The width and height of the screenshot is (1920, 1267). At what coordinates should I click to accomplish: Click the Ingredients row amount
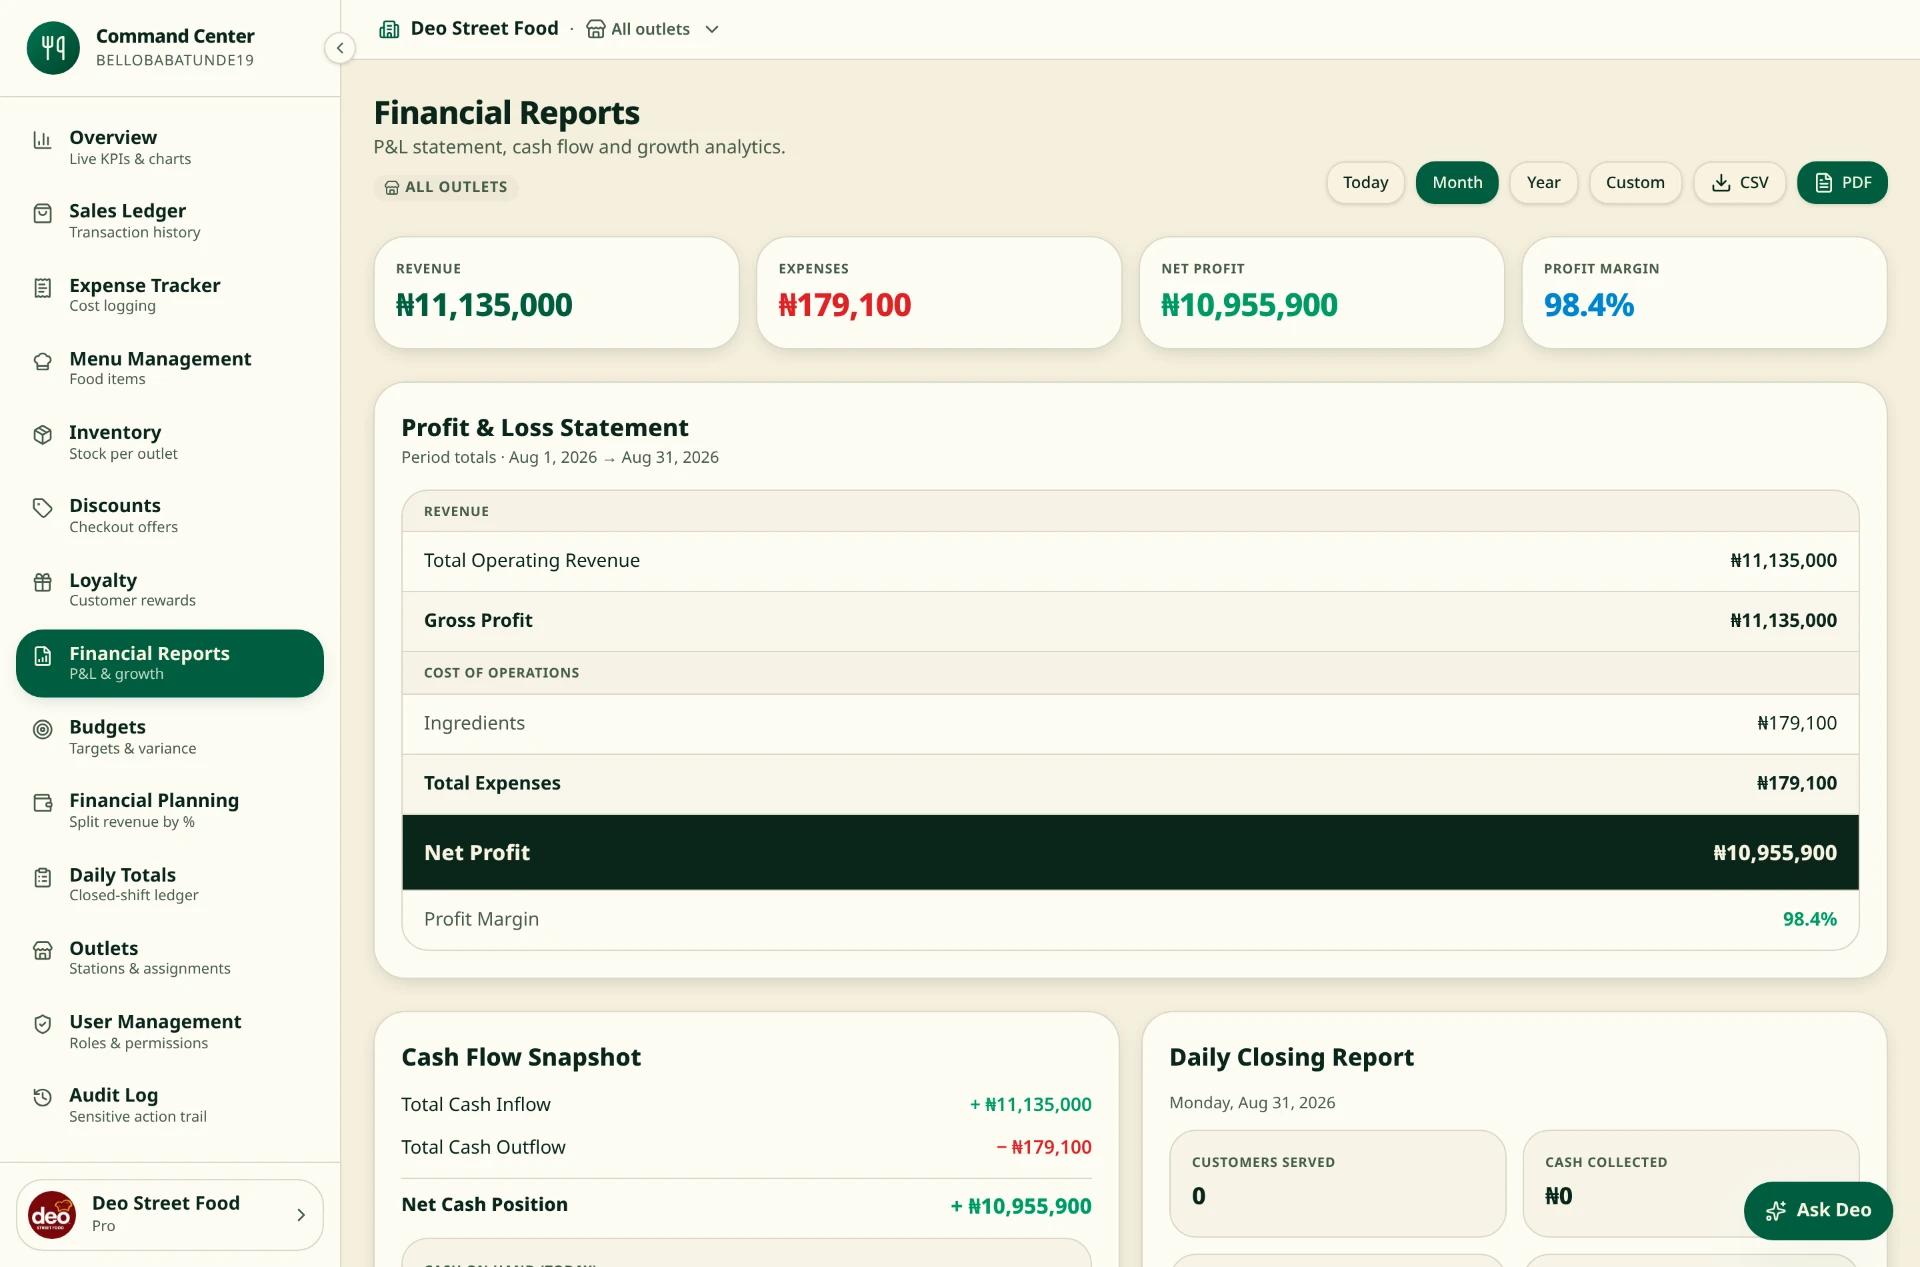click(1797, 723)
